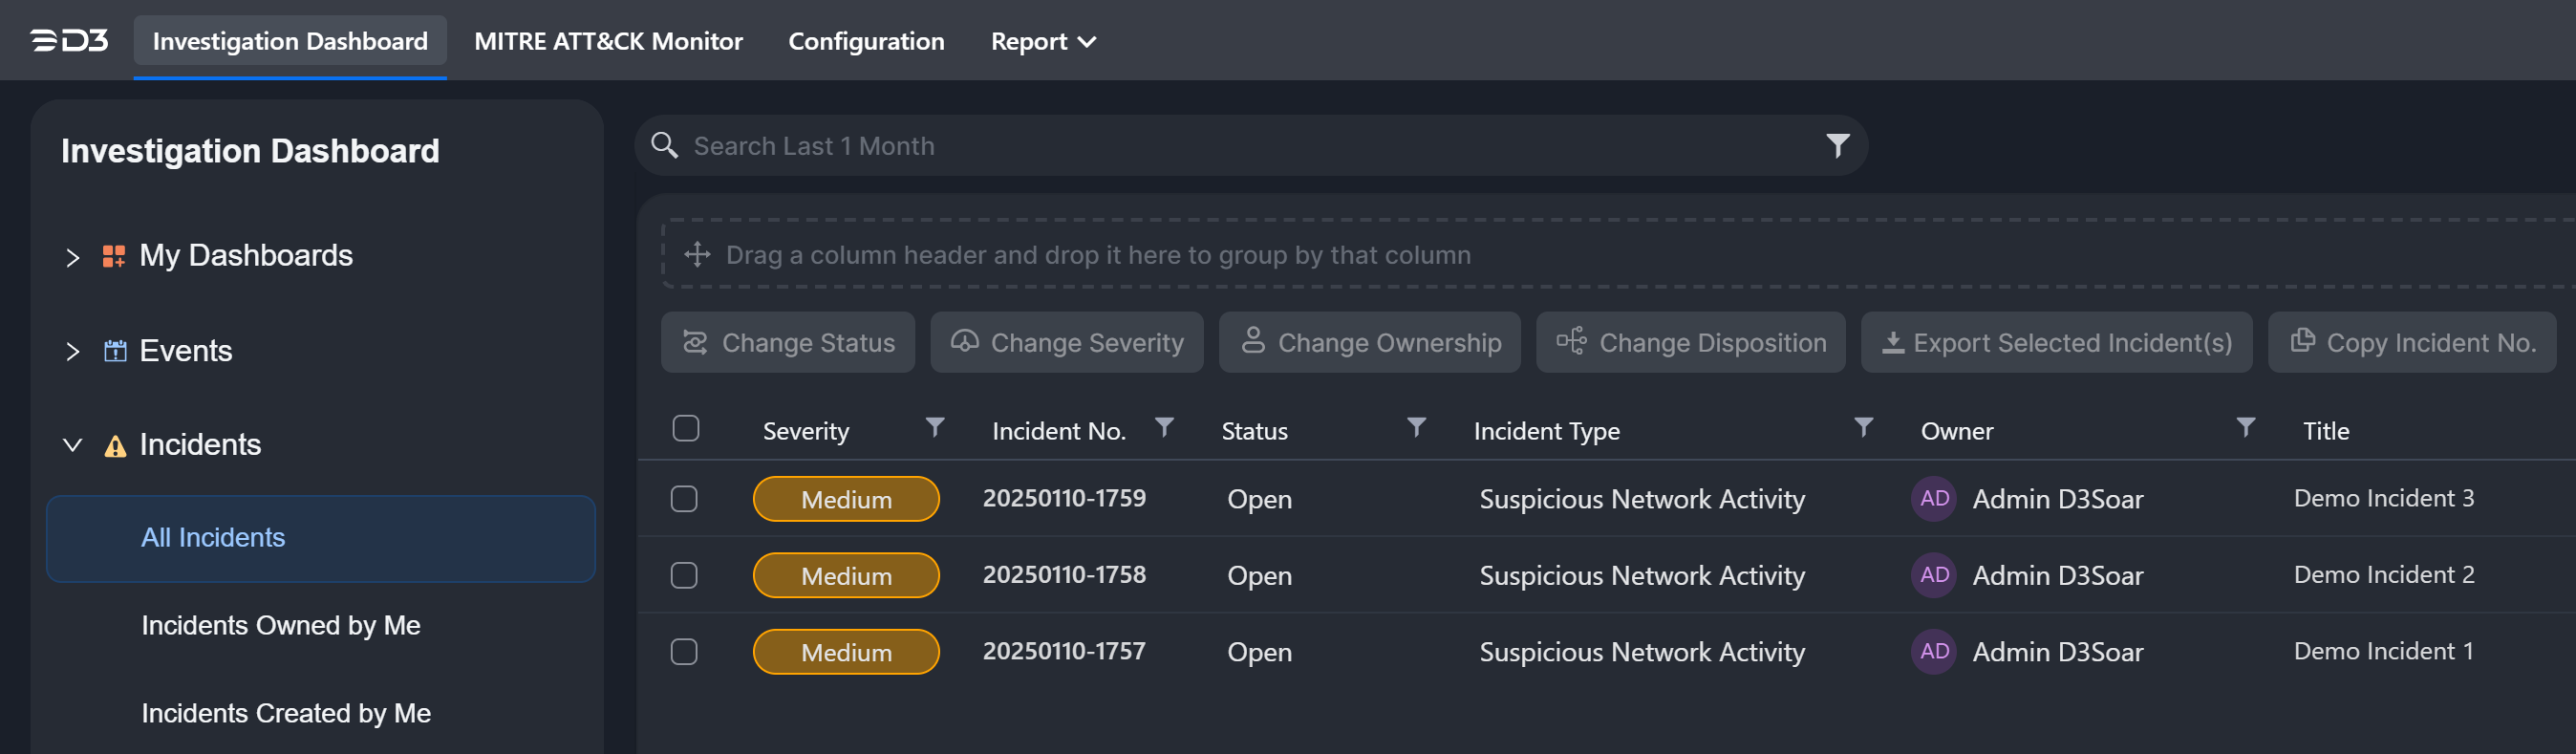Open the Status column filter
This screenshot has width=2576, height=754.
(1415, 428)
